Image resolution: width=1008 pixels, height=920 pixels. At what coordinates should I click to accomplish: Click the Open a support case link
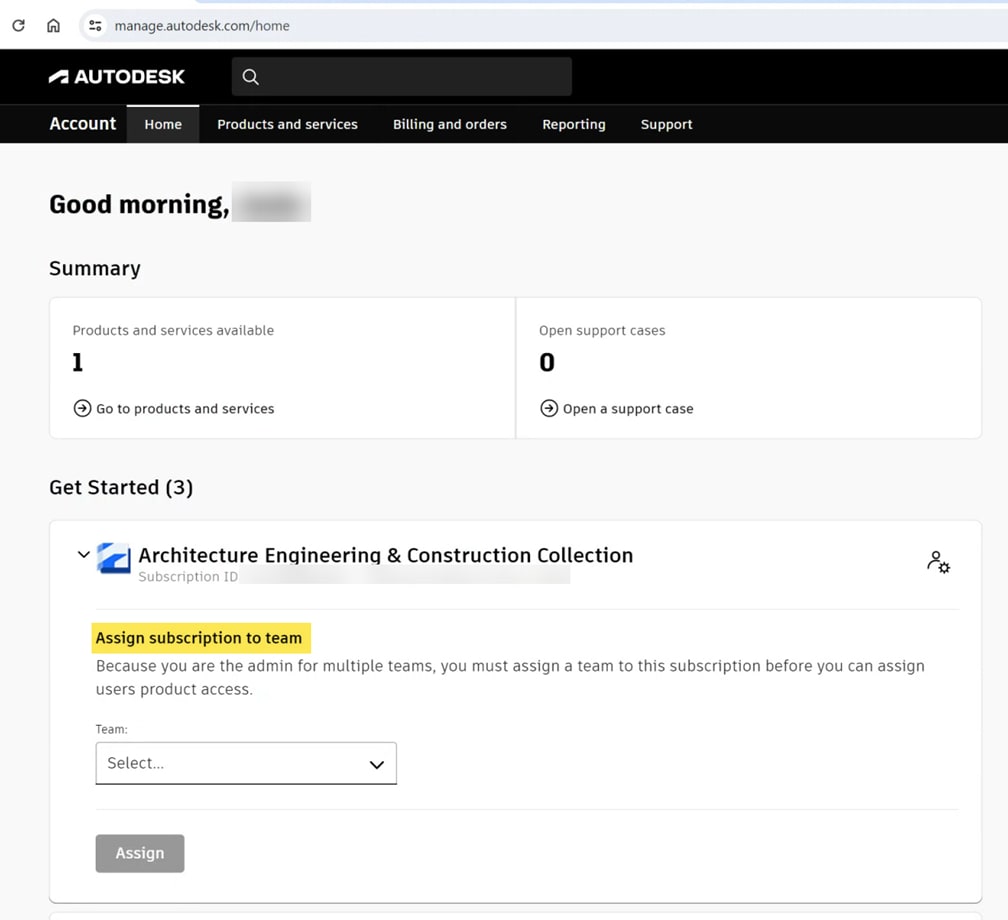628,408
